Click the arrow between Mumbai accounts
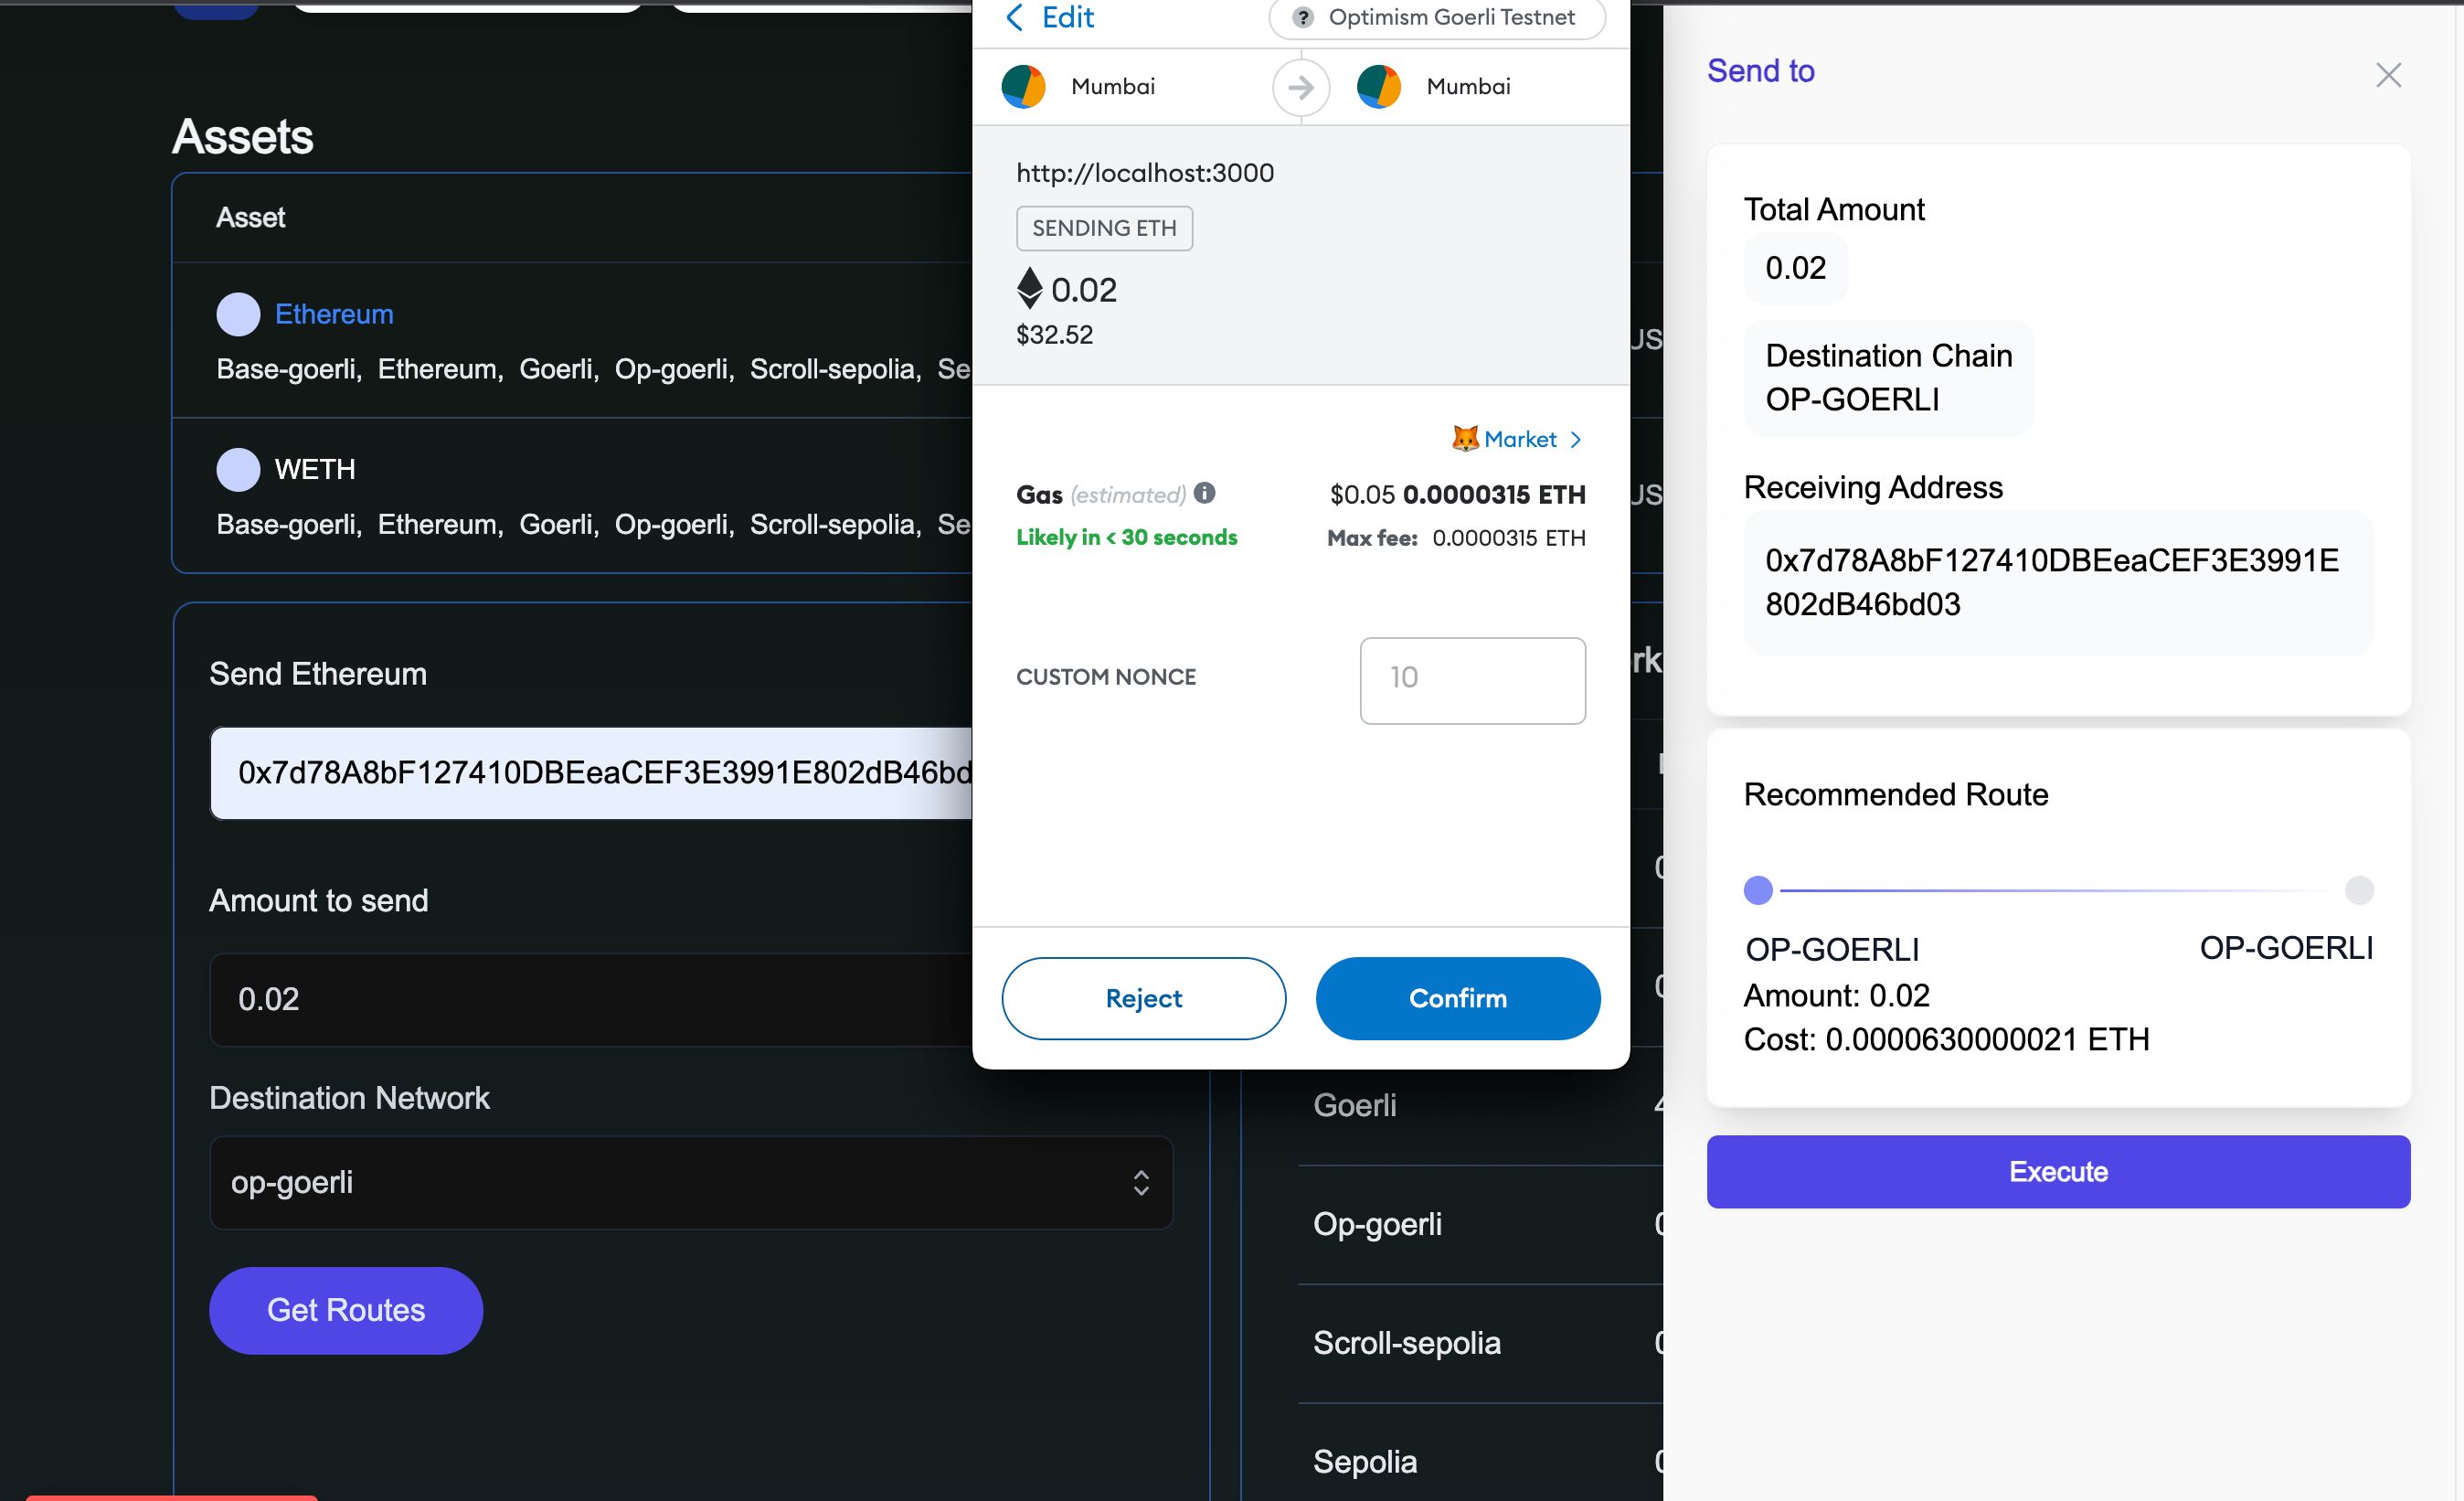2464x1501 pixels. point(1301,88)
